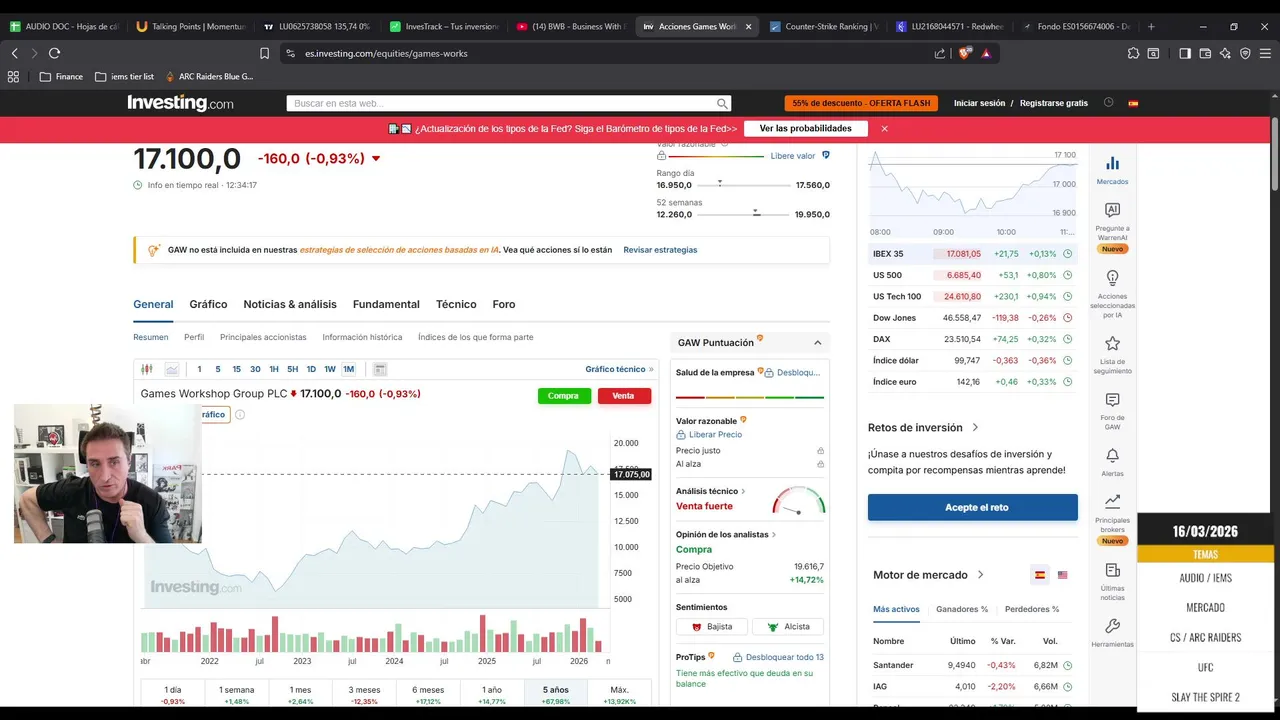Click the Rango día slider marker
1280x720 pixels.
[720, 184]
